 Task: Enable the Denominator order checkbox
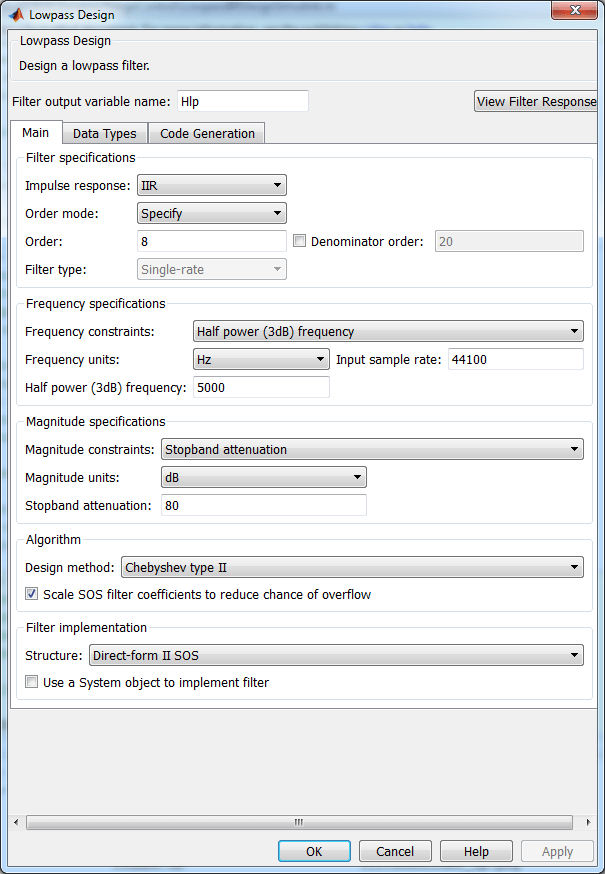[x=300, y=241]
